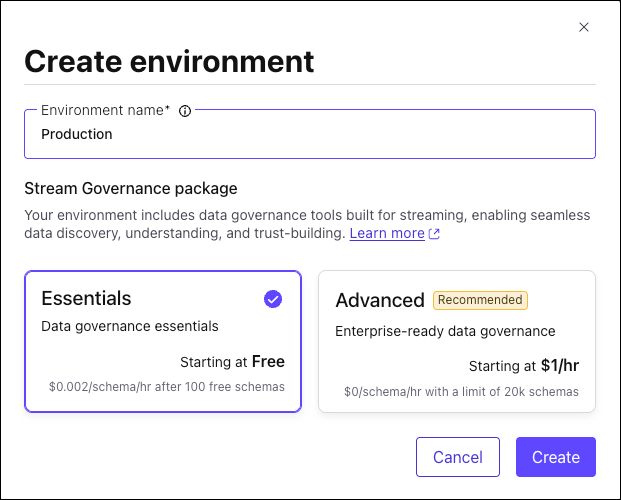Close the Create environment dialog
621x500 pixels.
[x=584, y=27]
